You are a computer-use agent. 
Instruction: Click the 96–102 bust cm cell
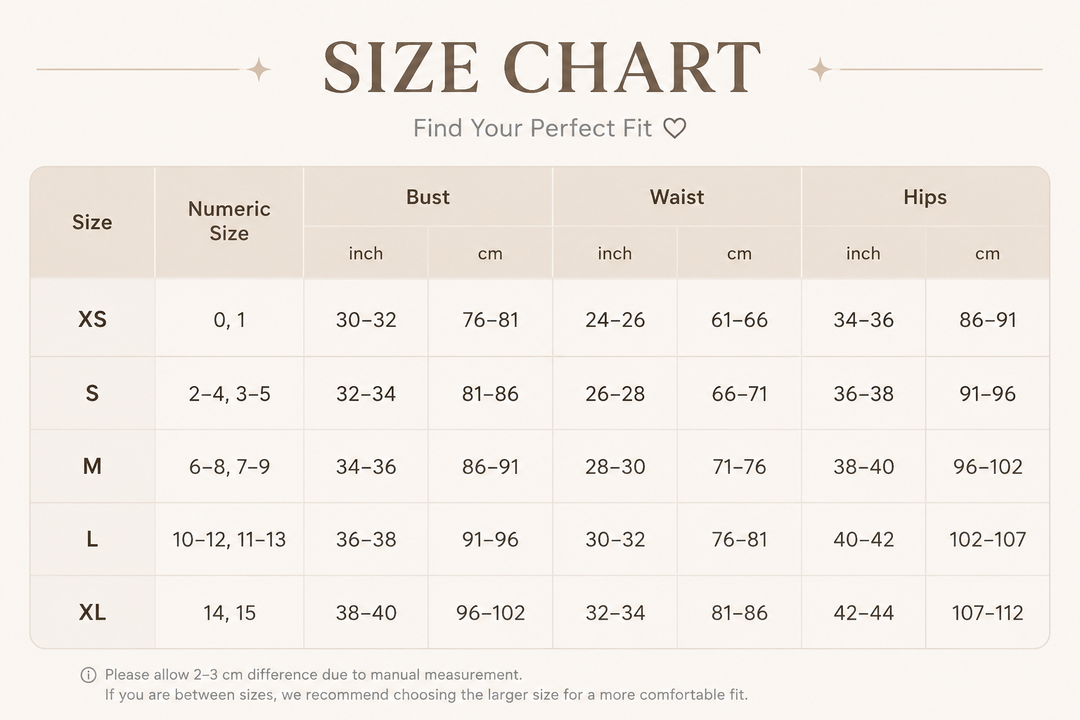490,613
